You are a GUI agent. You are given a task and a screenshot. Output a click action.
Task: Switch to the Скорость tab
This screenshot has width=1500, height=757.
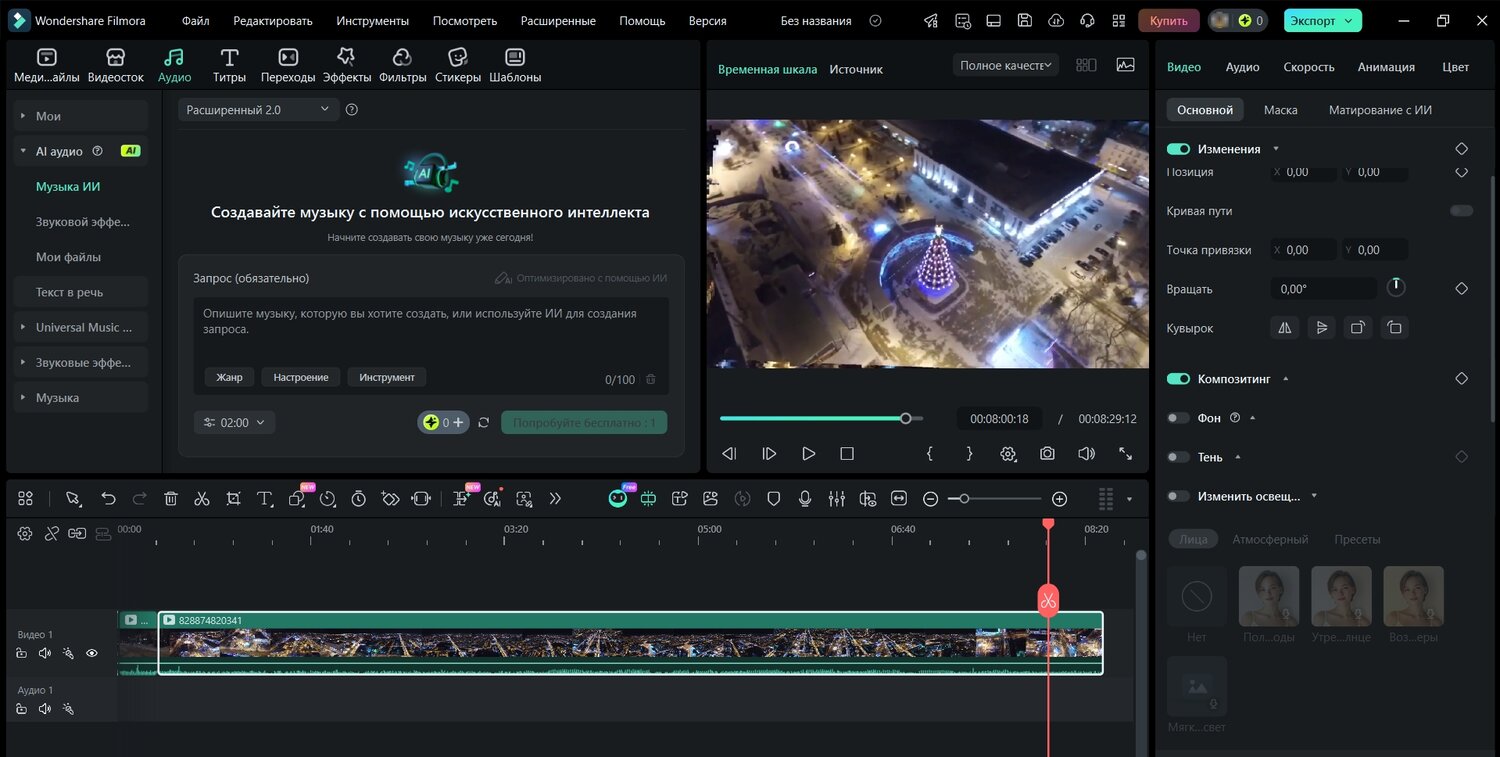1309,67
